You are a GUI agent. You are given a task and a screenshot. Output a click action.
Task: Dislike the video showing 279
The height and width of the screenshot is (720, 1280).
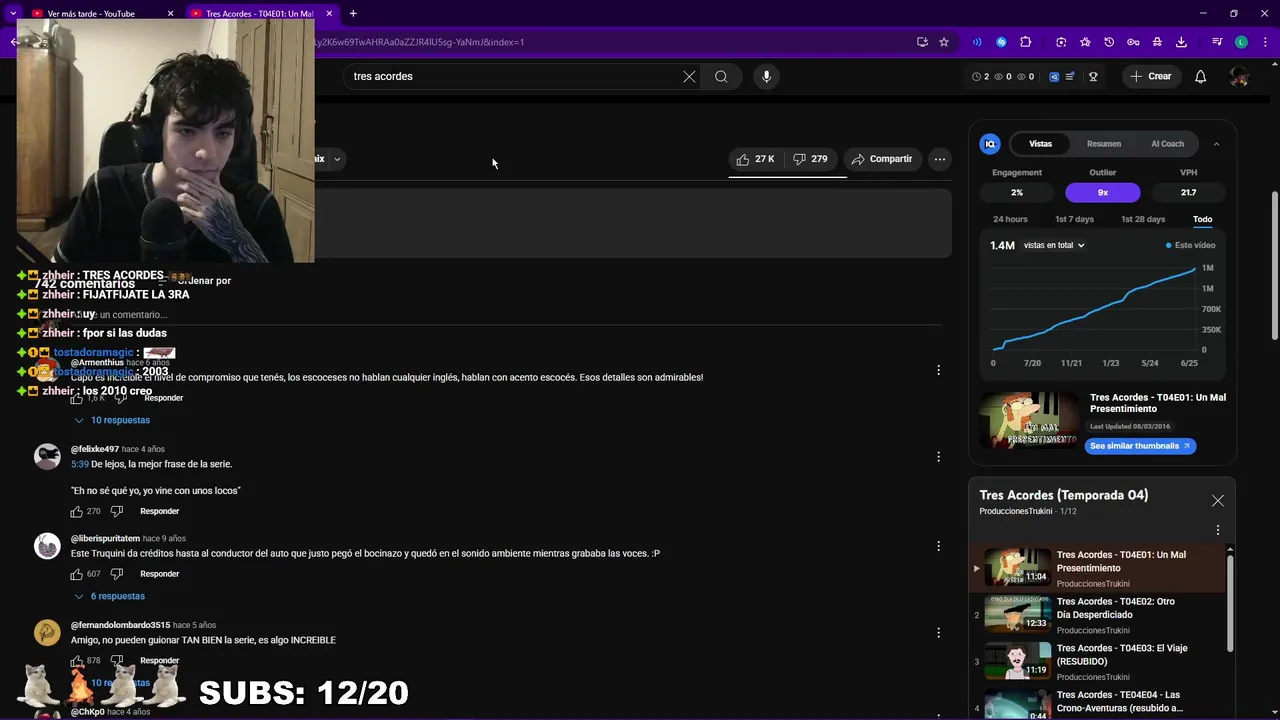point(810,159)
